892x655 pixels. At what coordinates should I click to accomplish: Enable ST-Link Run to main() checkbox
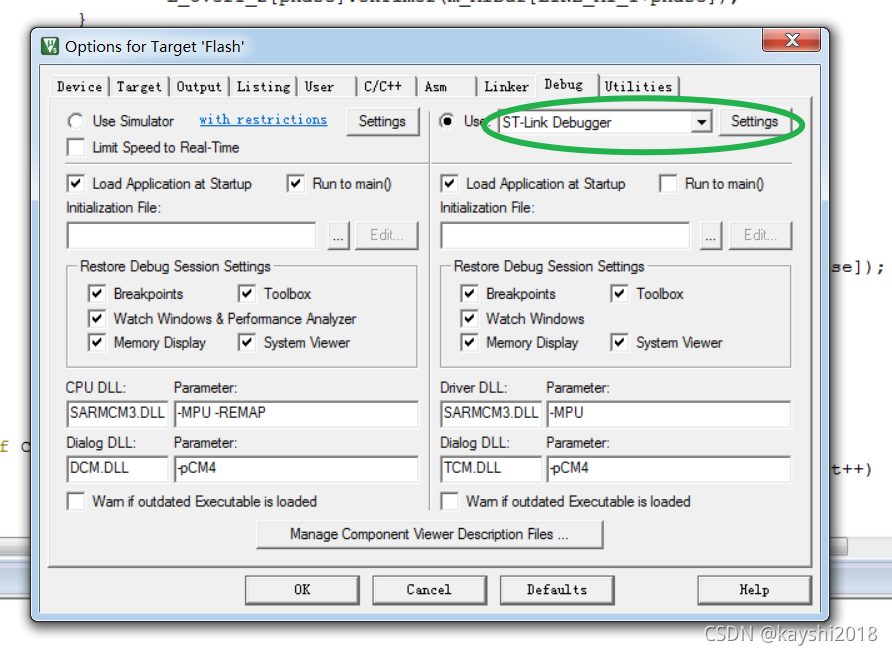point(668,184)
